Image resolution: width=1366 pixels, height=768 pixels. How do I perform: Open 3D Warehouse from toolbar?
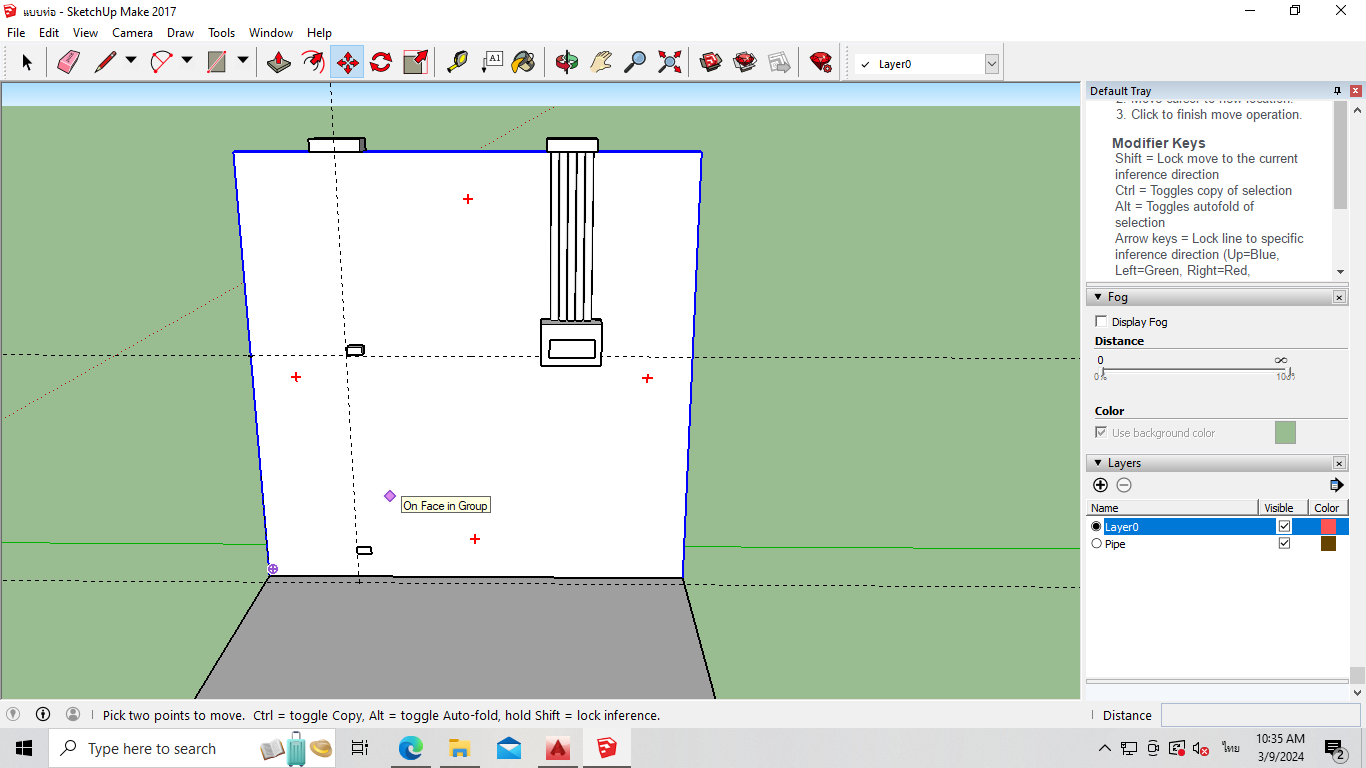[x=711, y=62]
